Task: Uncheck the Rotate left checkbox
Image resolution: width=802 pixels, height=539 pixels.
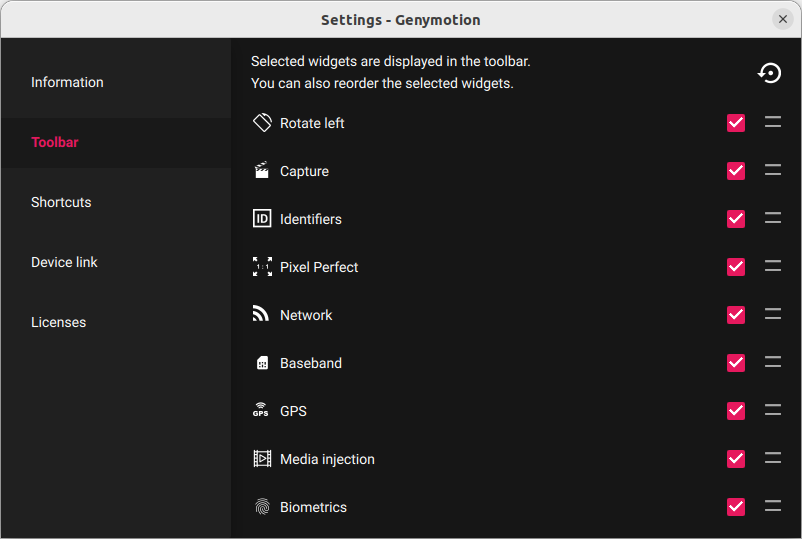Action: [736, 123]
